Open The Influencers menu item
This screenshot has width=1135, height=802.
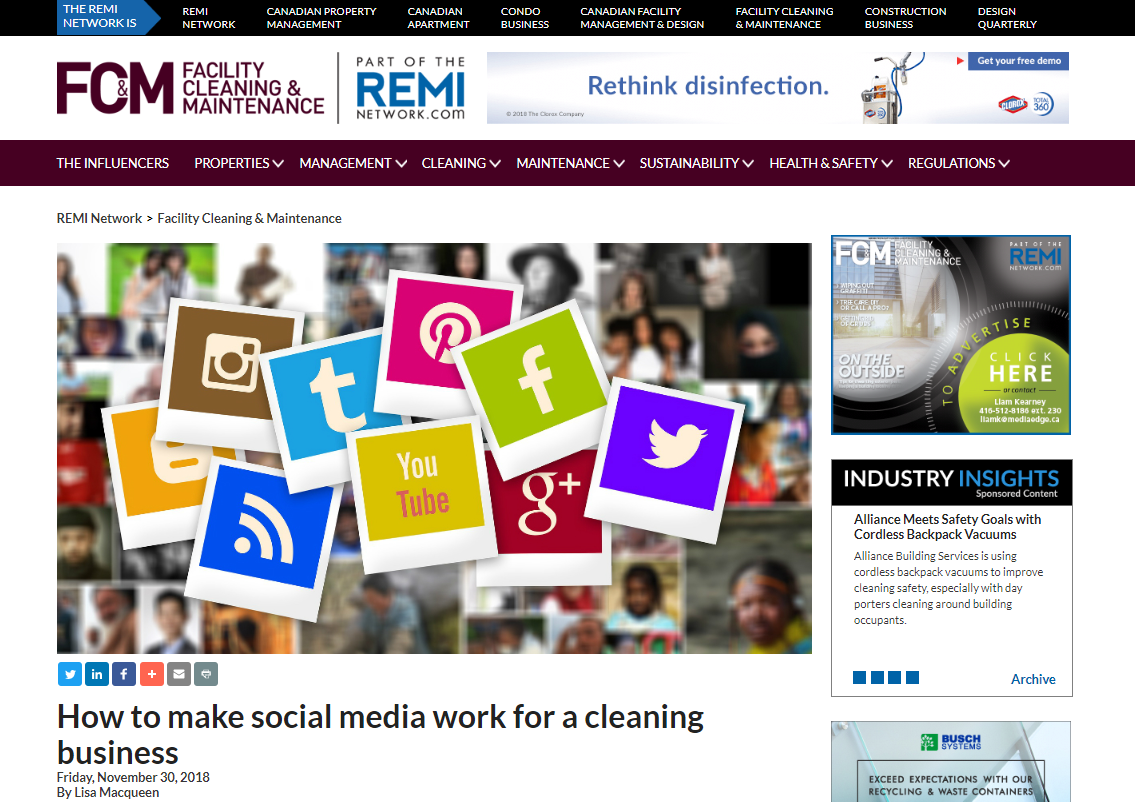[113, 164]
